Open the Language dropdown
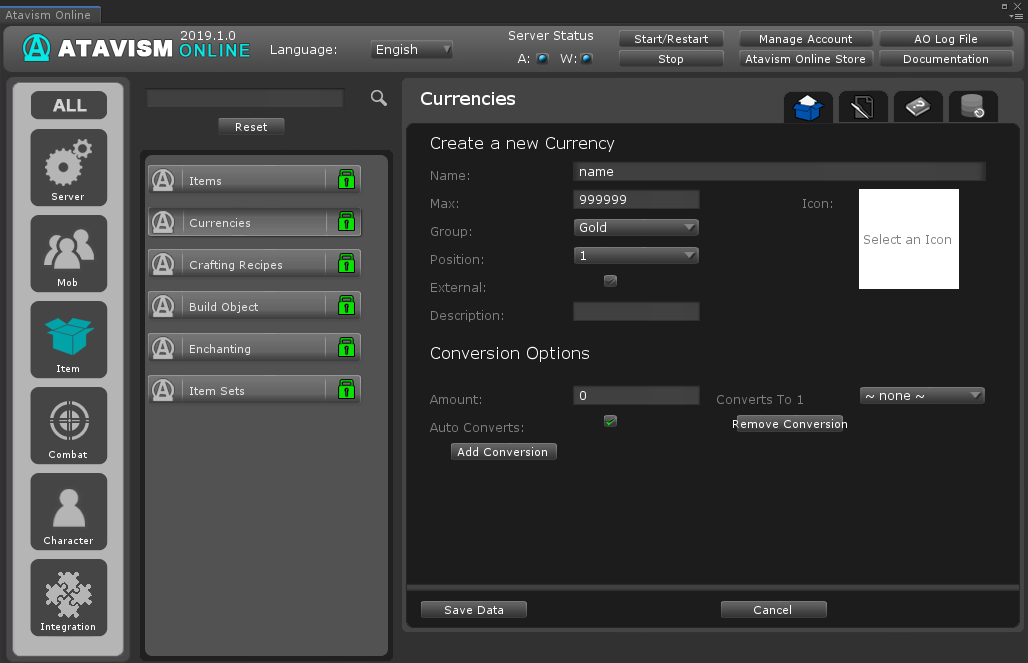The width and height of the screenshot is (1028, 663). (412, 49)
